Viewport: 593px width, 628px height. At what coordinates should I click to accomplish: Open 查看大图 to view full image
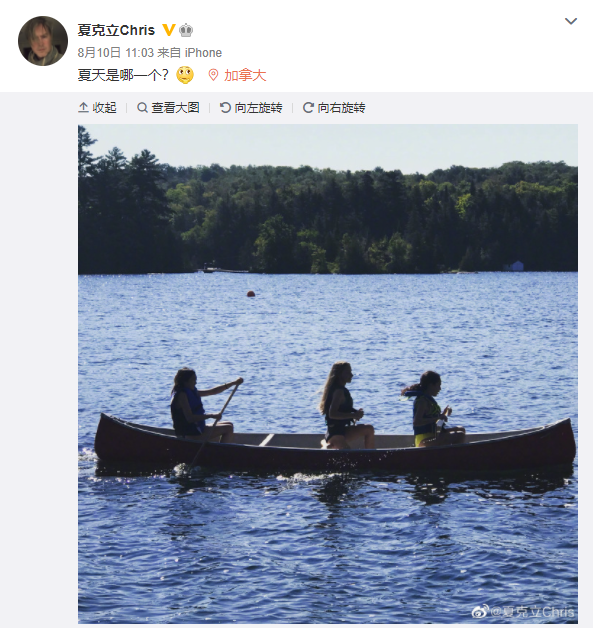[x=168, y=108]
